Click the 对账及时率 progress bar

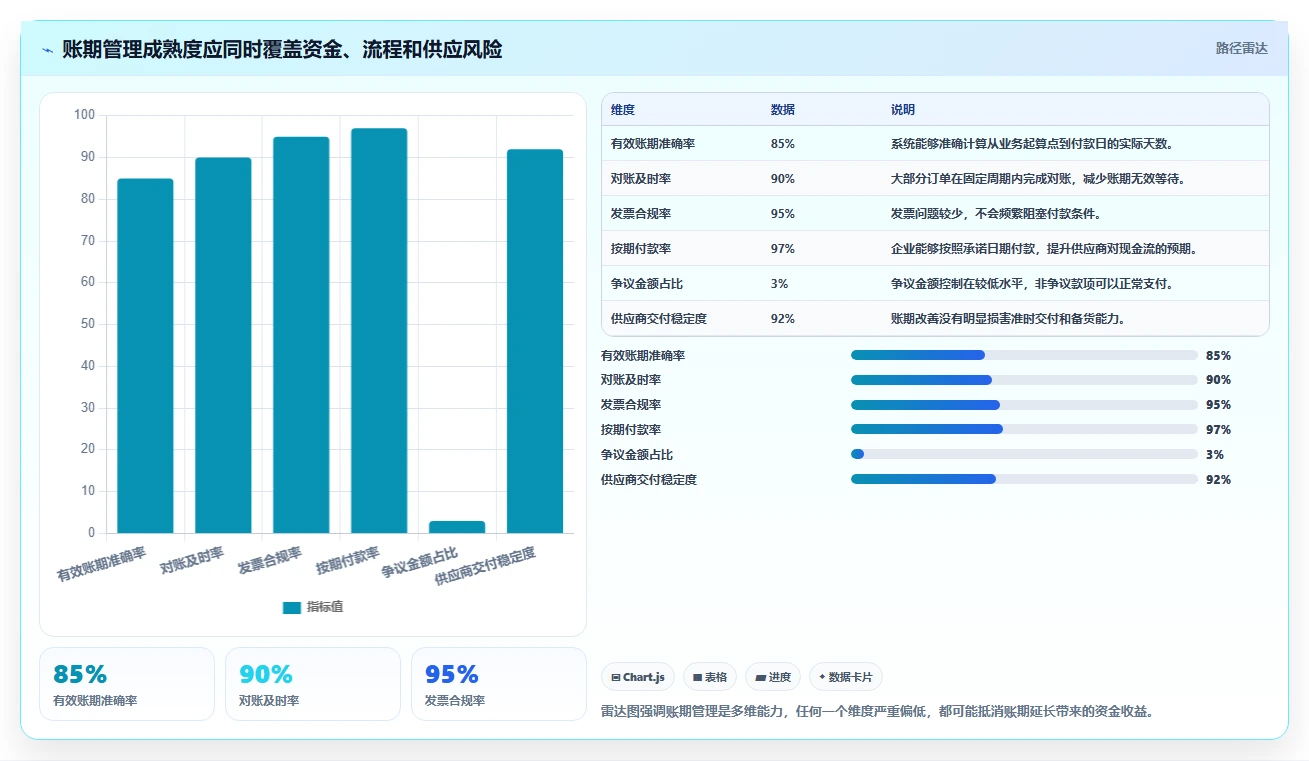pos(1024,380)
